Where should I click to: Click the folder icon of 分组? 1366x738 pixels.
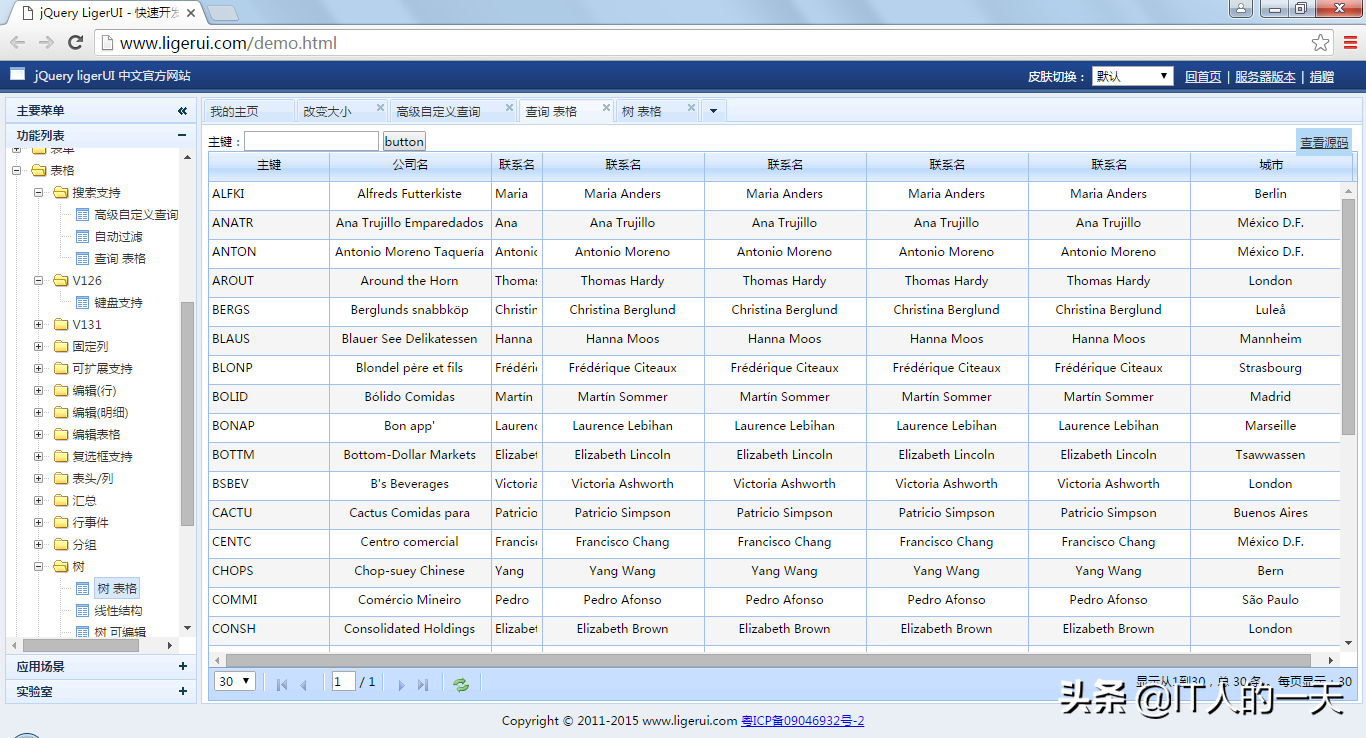point(60,545)
